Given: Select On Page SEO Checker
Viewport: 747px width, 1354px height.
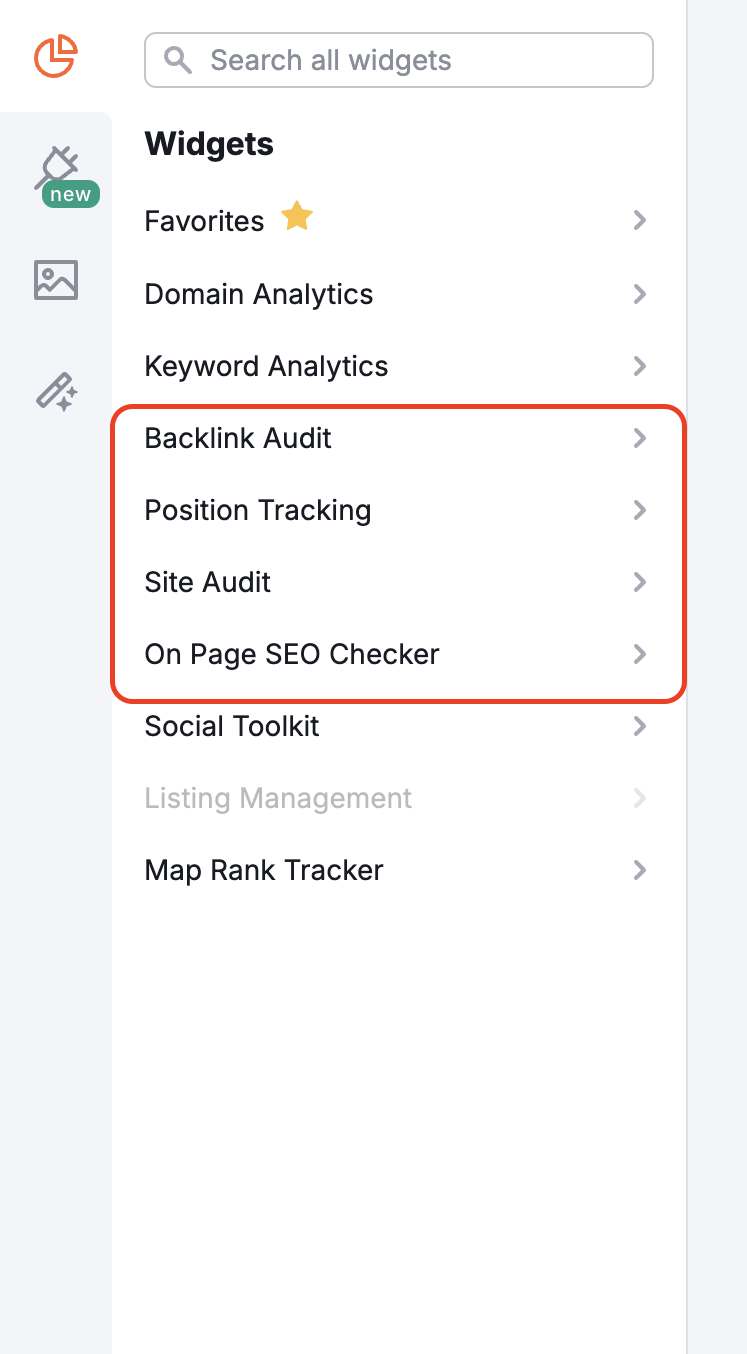Looking at the screenshot, I should (x=291, y=654).
